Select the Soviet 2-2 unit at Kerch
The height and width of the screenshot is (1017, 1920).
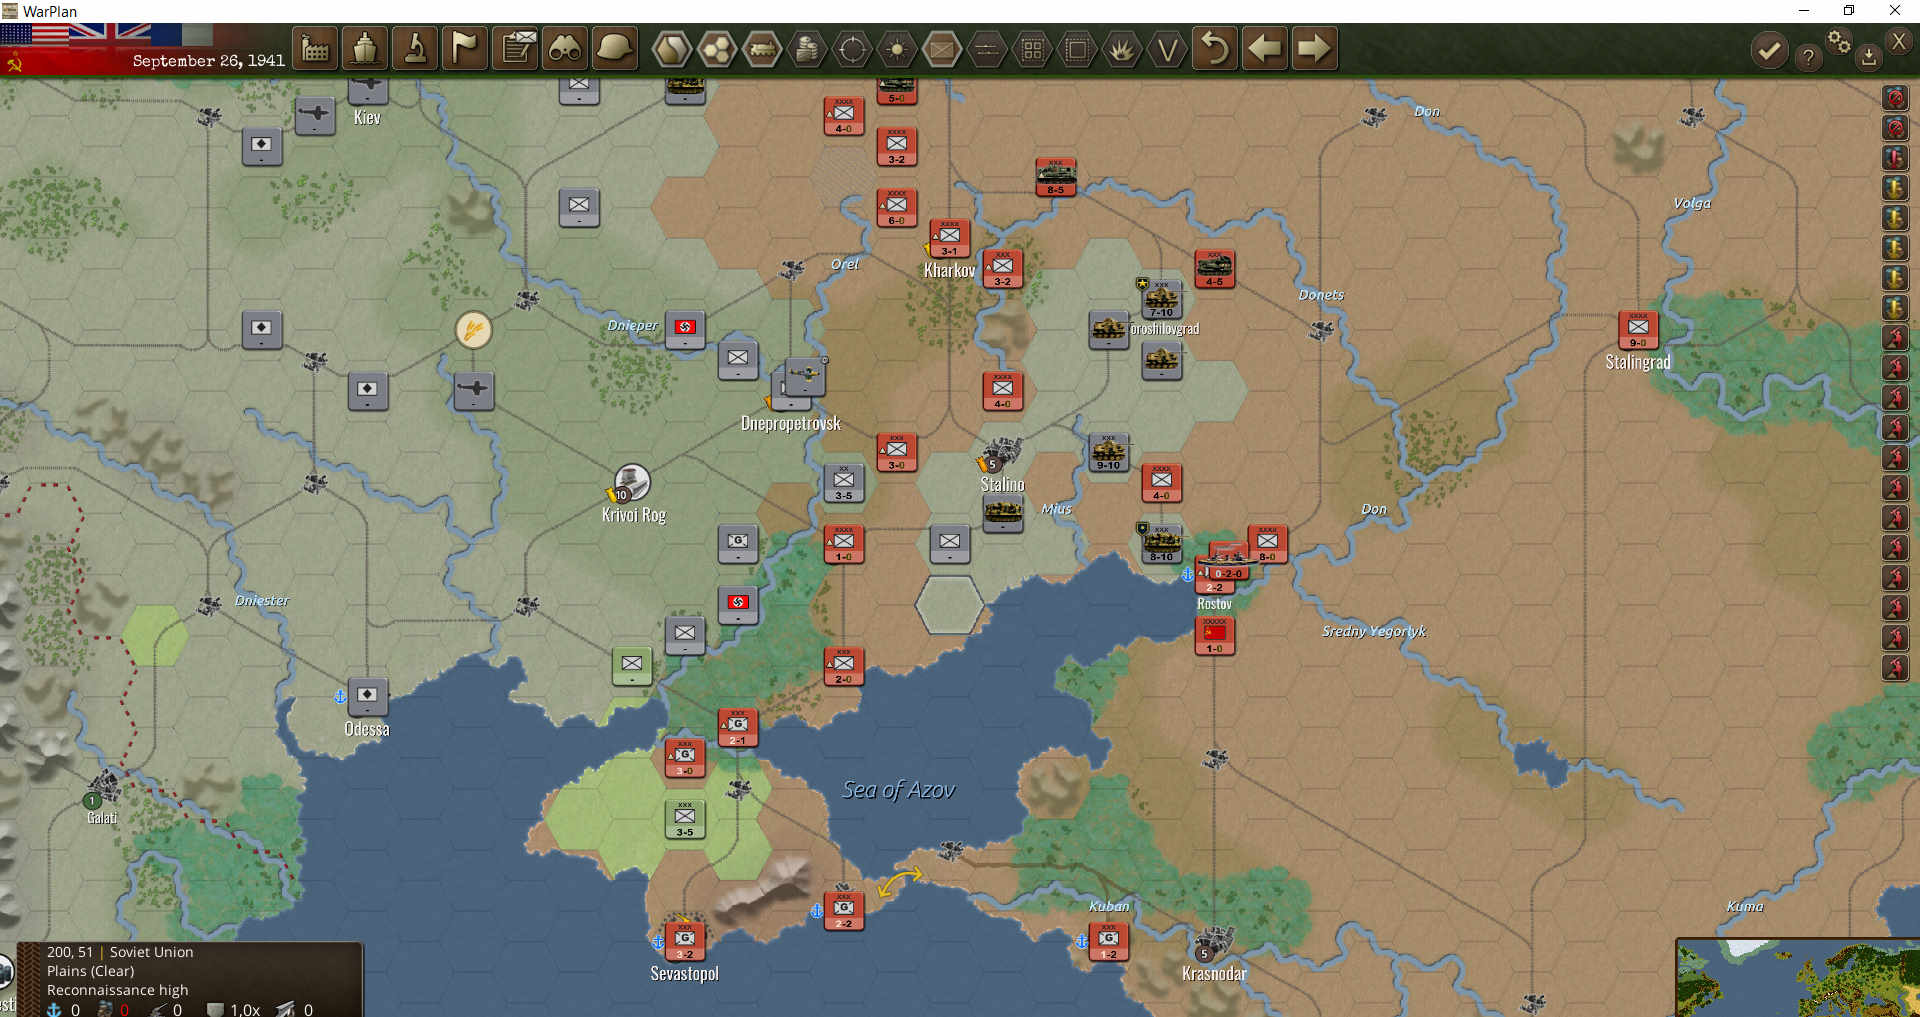click(844, 910)
